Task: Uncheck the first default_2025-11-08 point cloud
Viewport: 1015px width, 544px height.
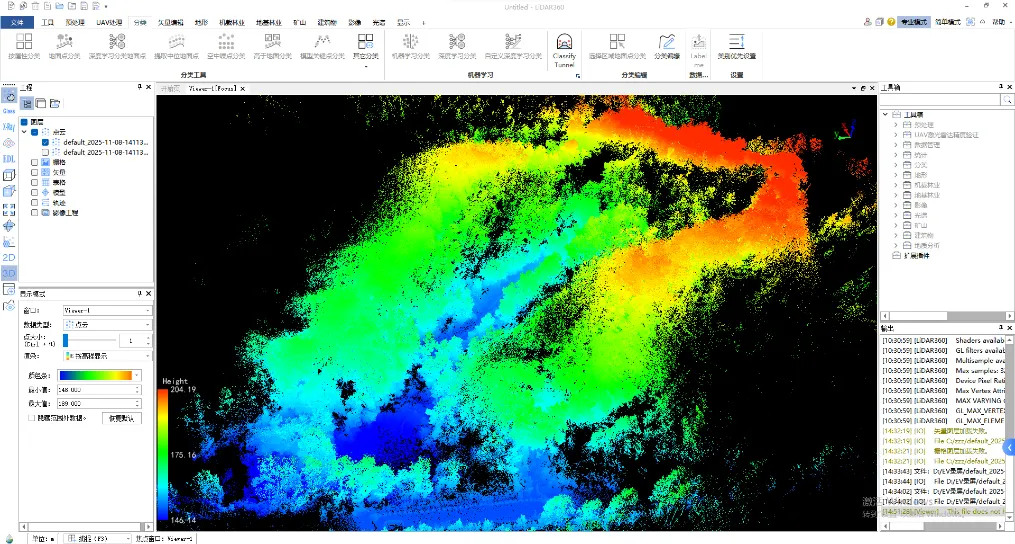Action: 45,142
